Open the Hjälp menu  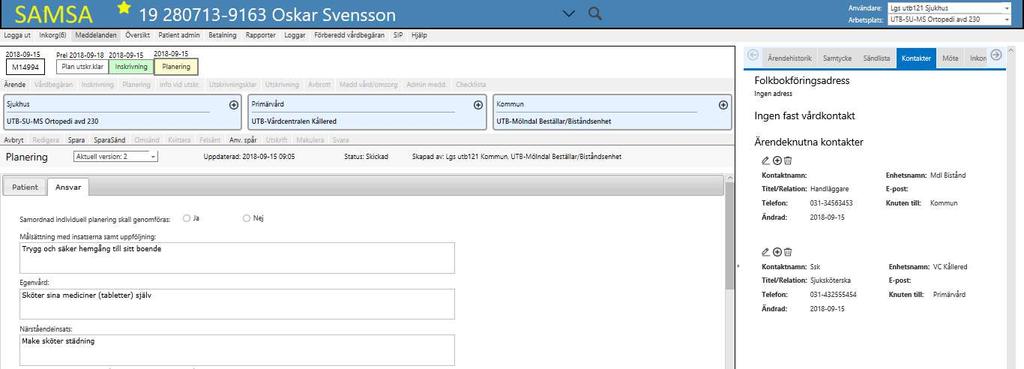tap(419, 35)
